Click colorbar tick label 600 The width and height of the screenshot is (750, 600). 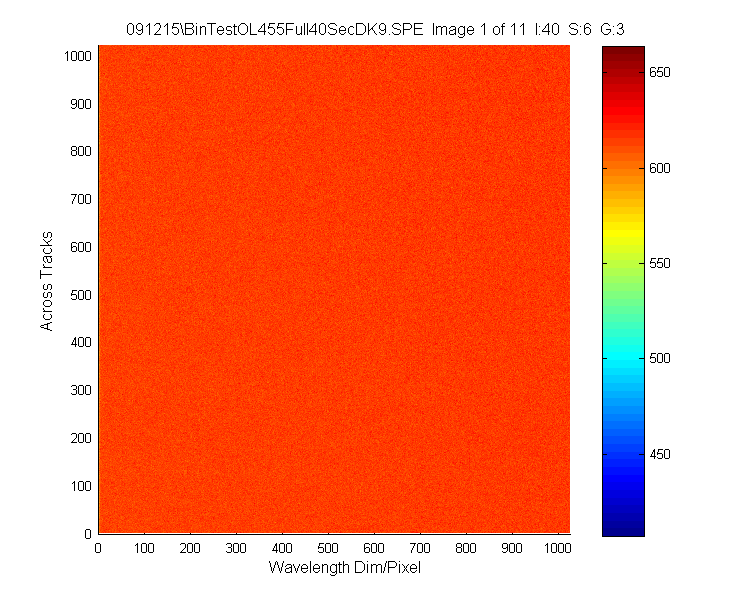(660, 168)
